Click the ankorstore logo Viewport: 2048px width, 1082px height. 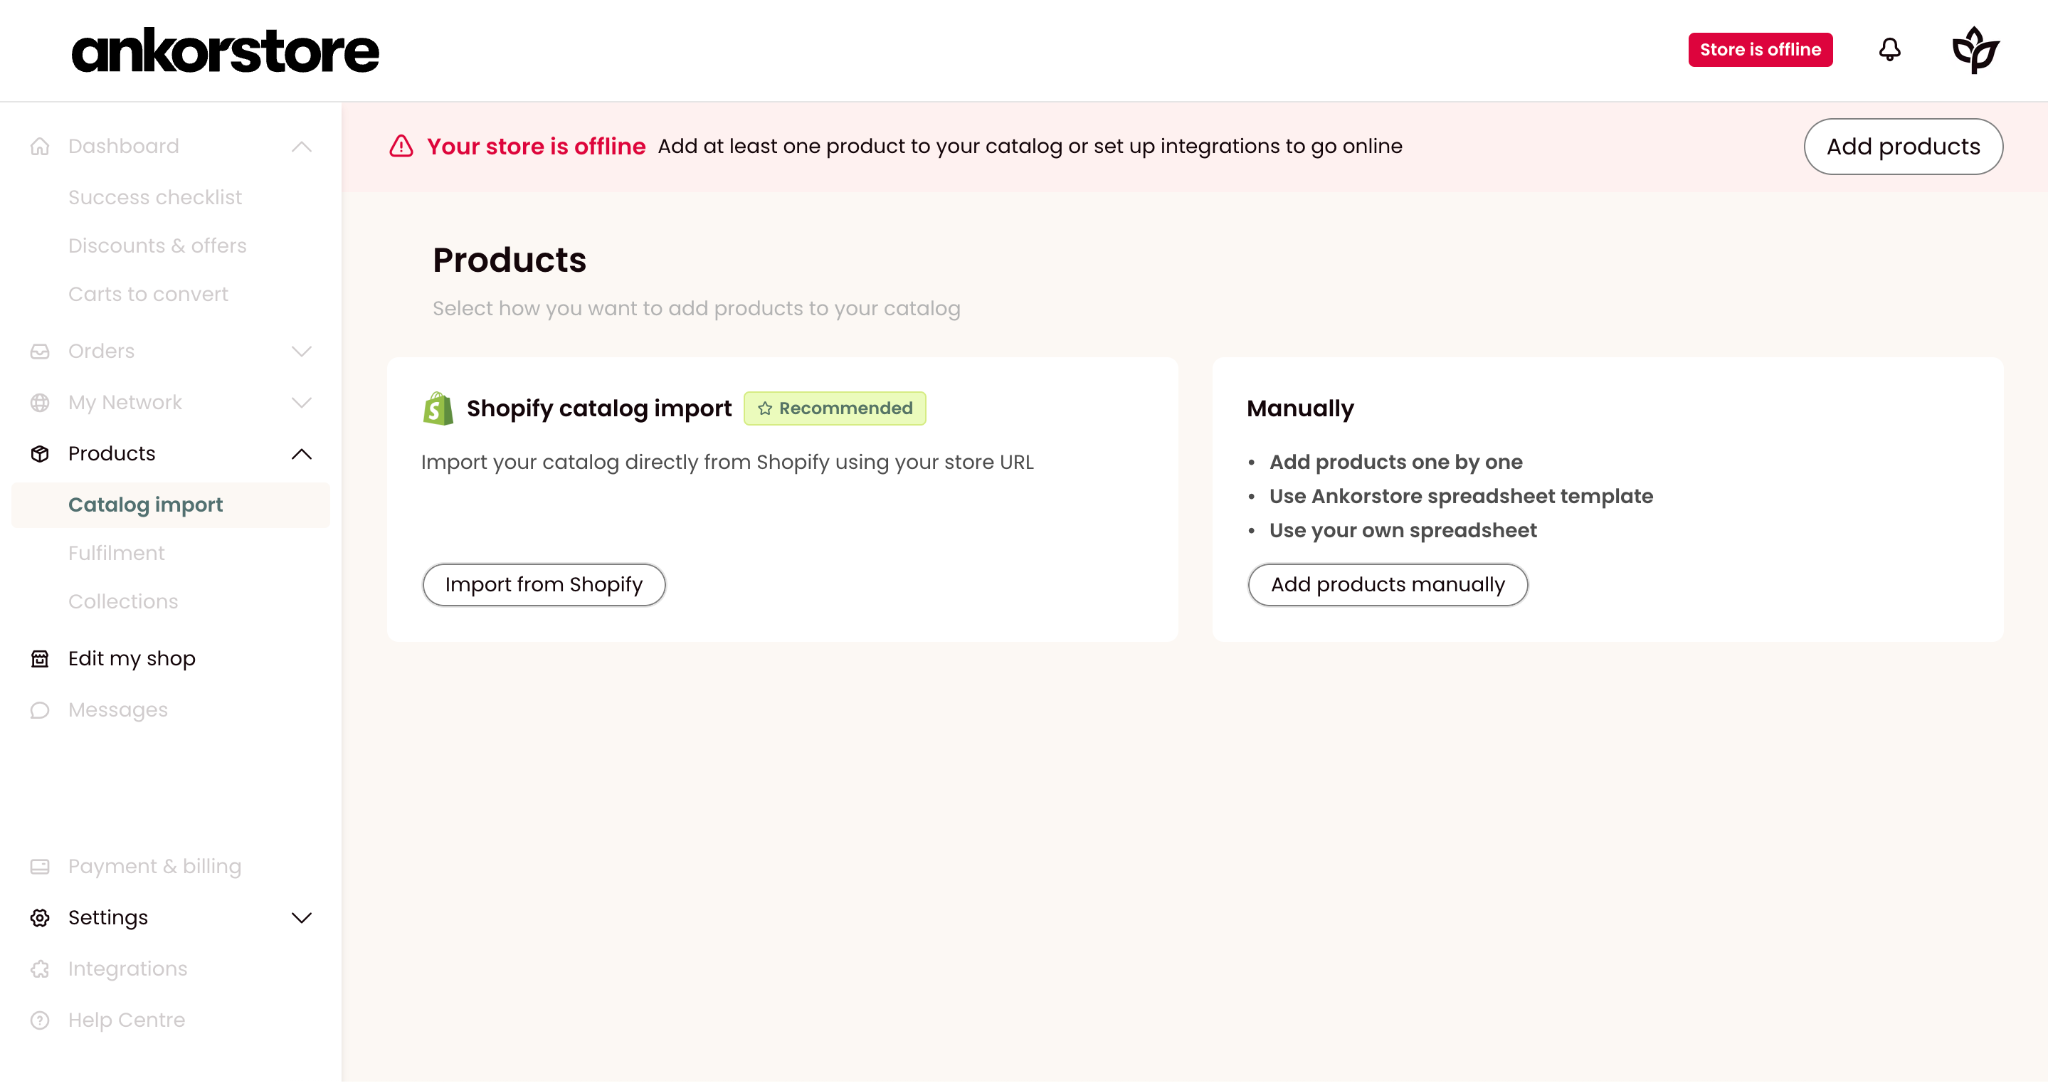[x=225, y=51]
